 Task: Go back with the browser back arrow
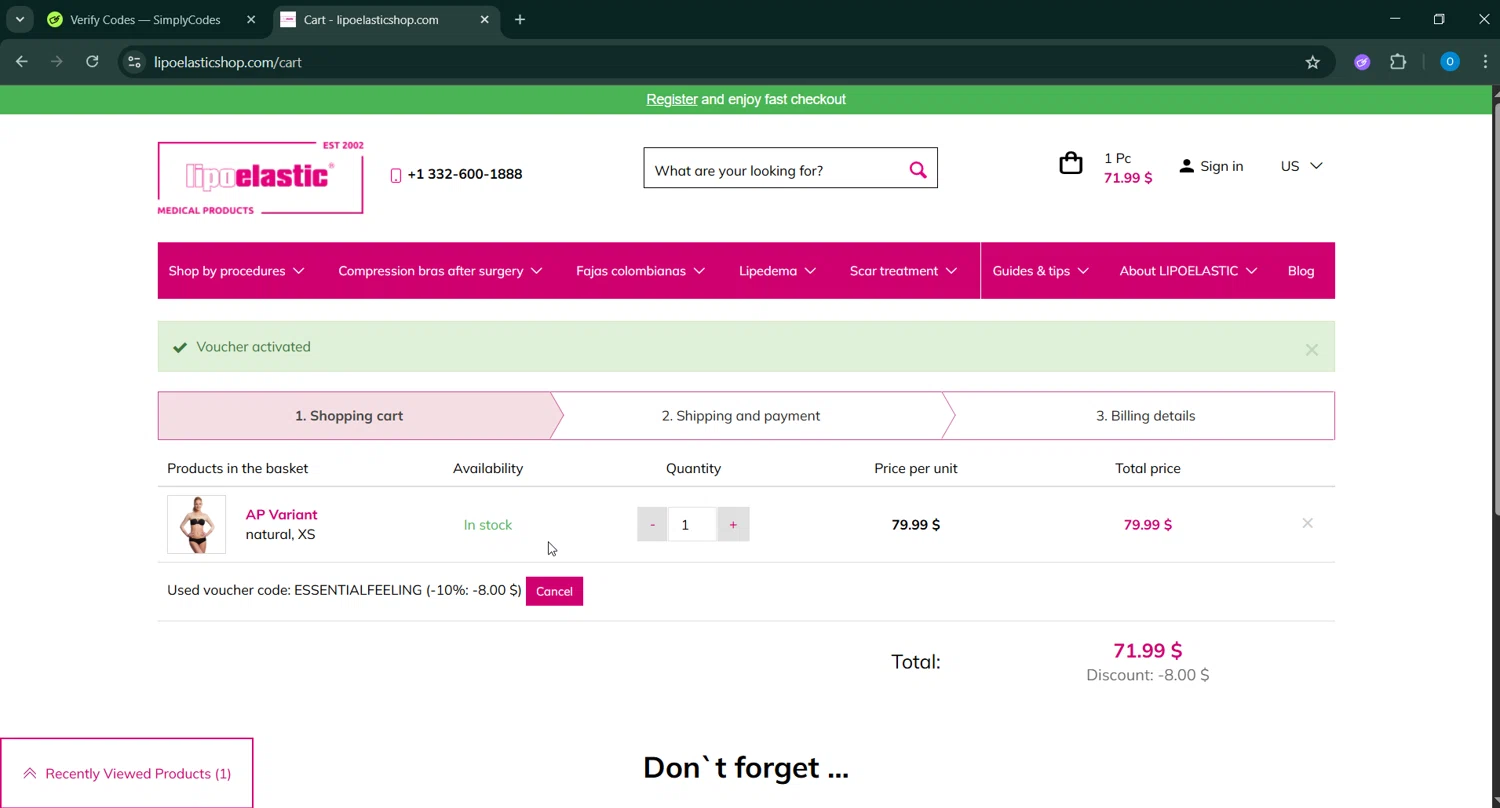pyautogui.click(x=22, y=62)
